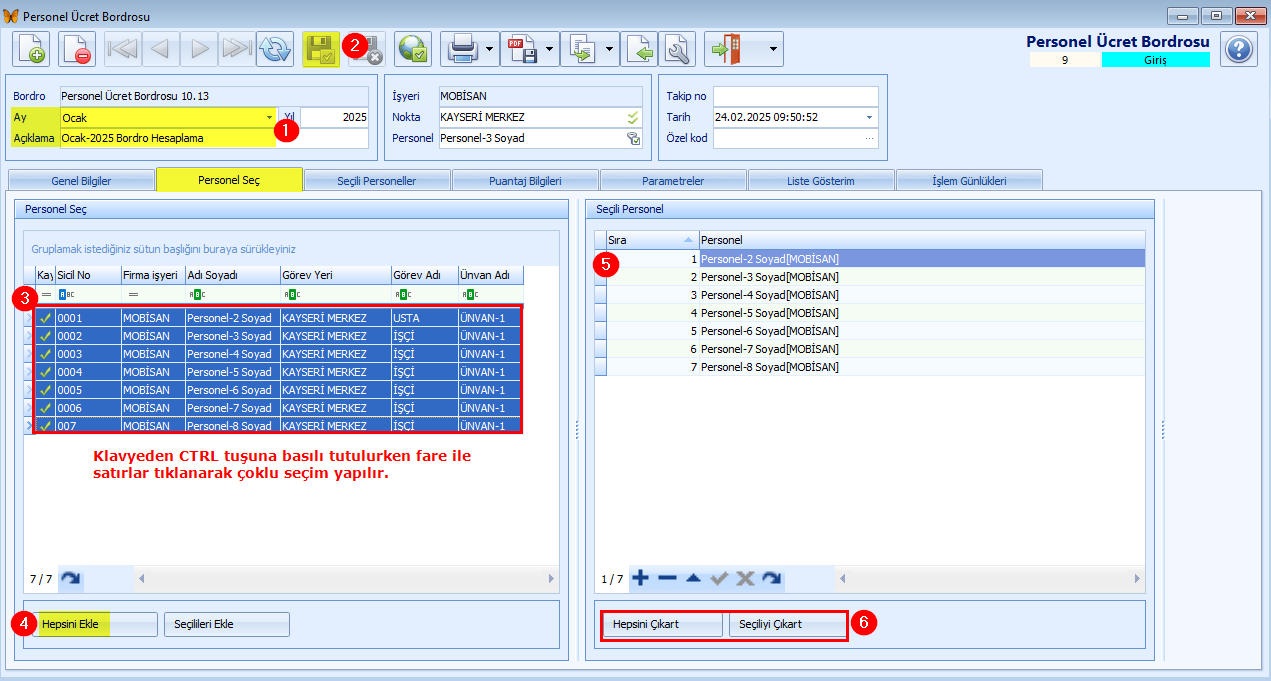Click the Açıklama description input field
This screenshot has width=1271, height=681.
tap(214, 138)
